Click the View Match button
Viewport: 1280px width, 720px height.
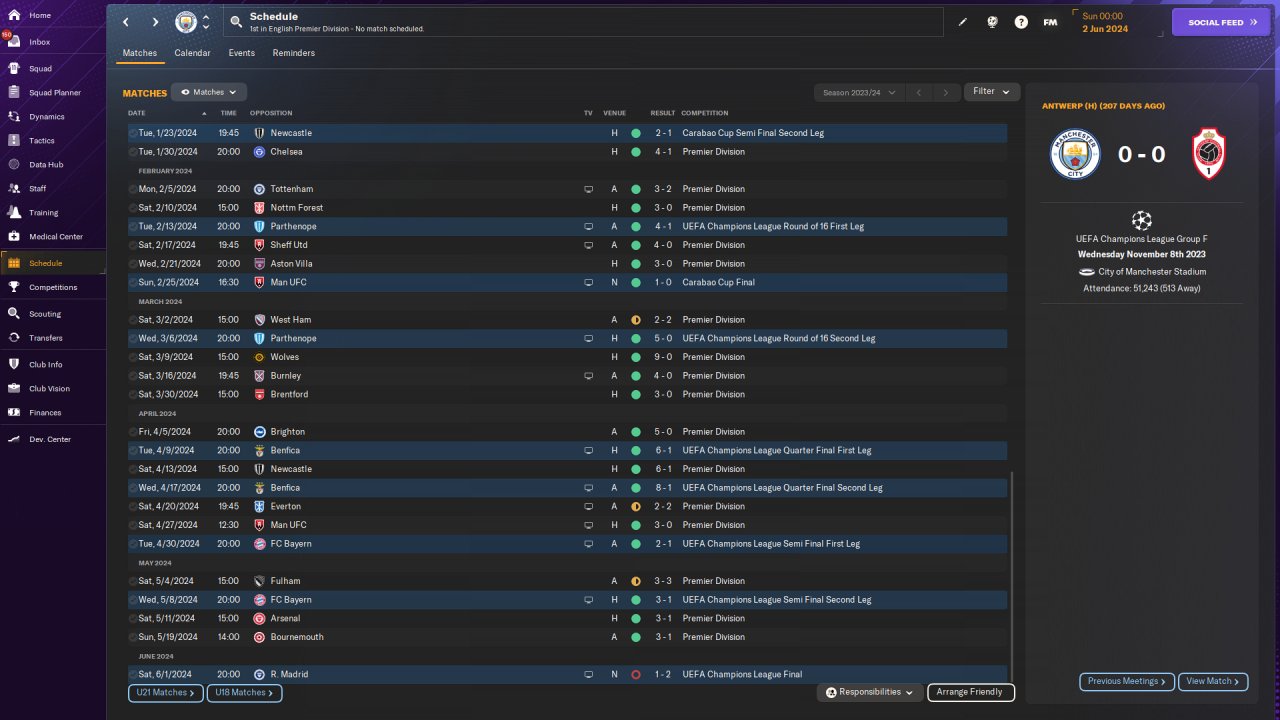tap(1213, 681)
